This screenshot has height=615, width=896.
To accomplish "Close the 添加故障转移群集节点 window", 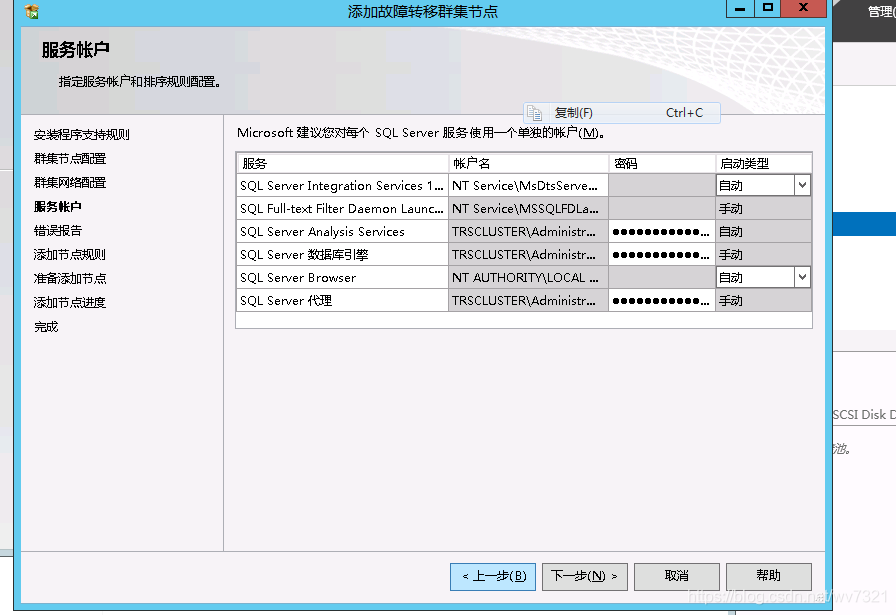I will click(804, 8).
